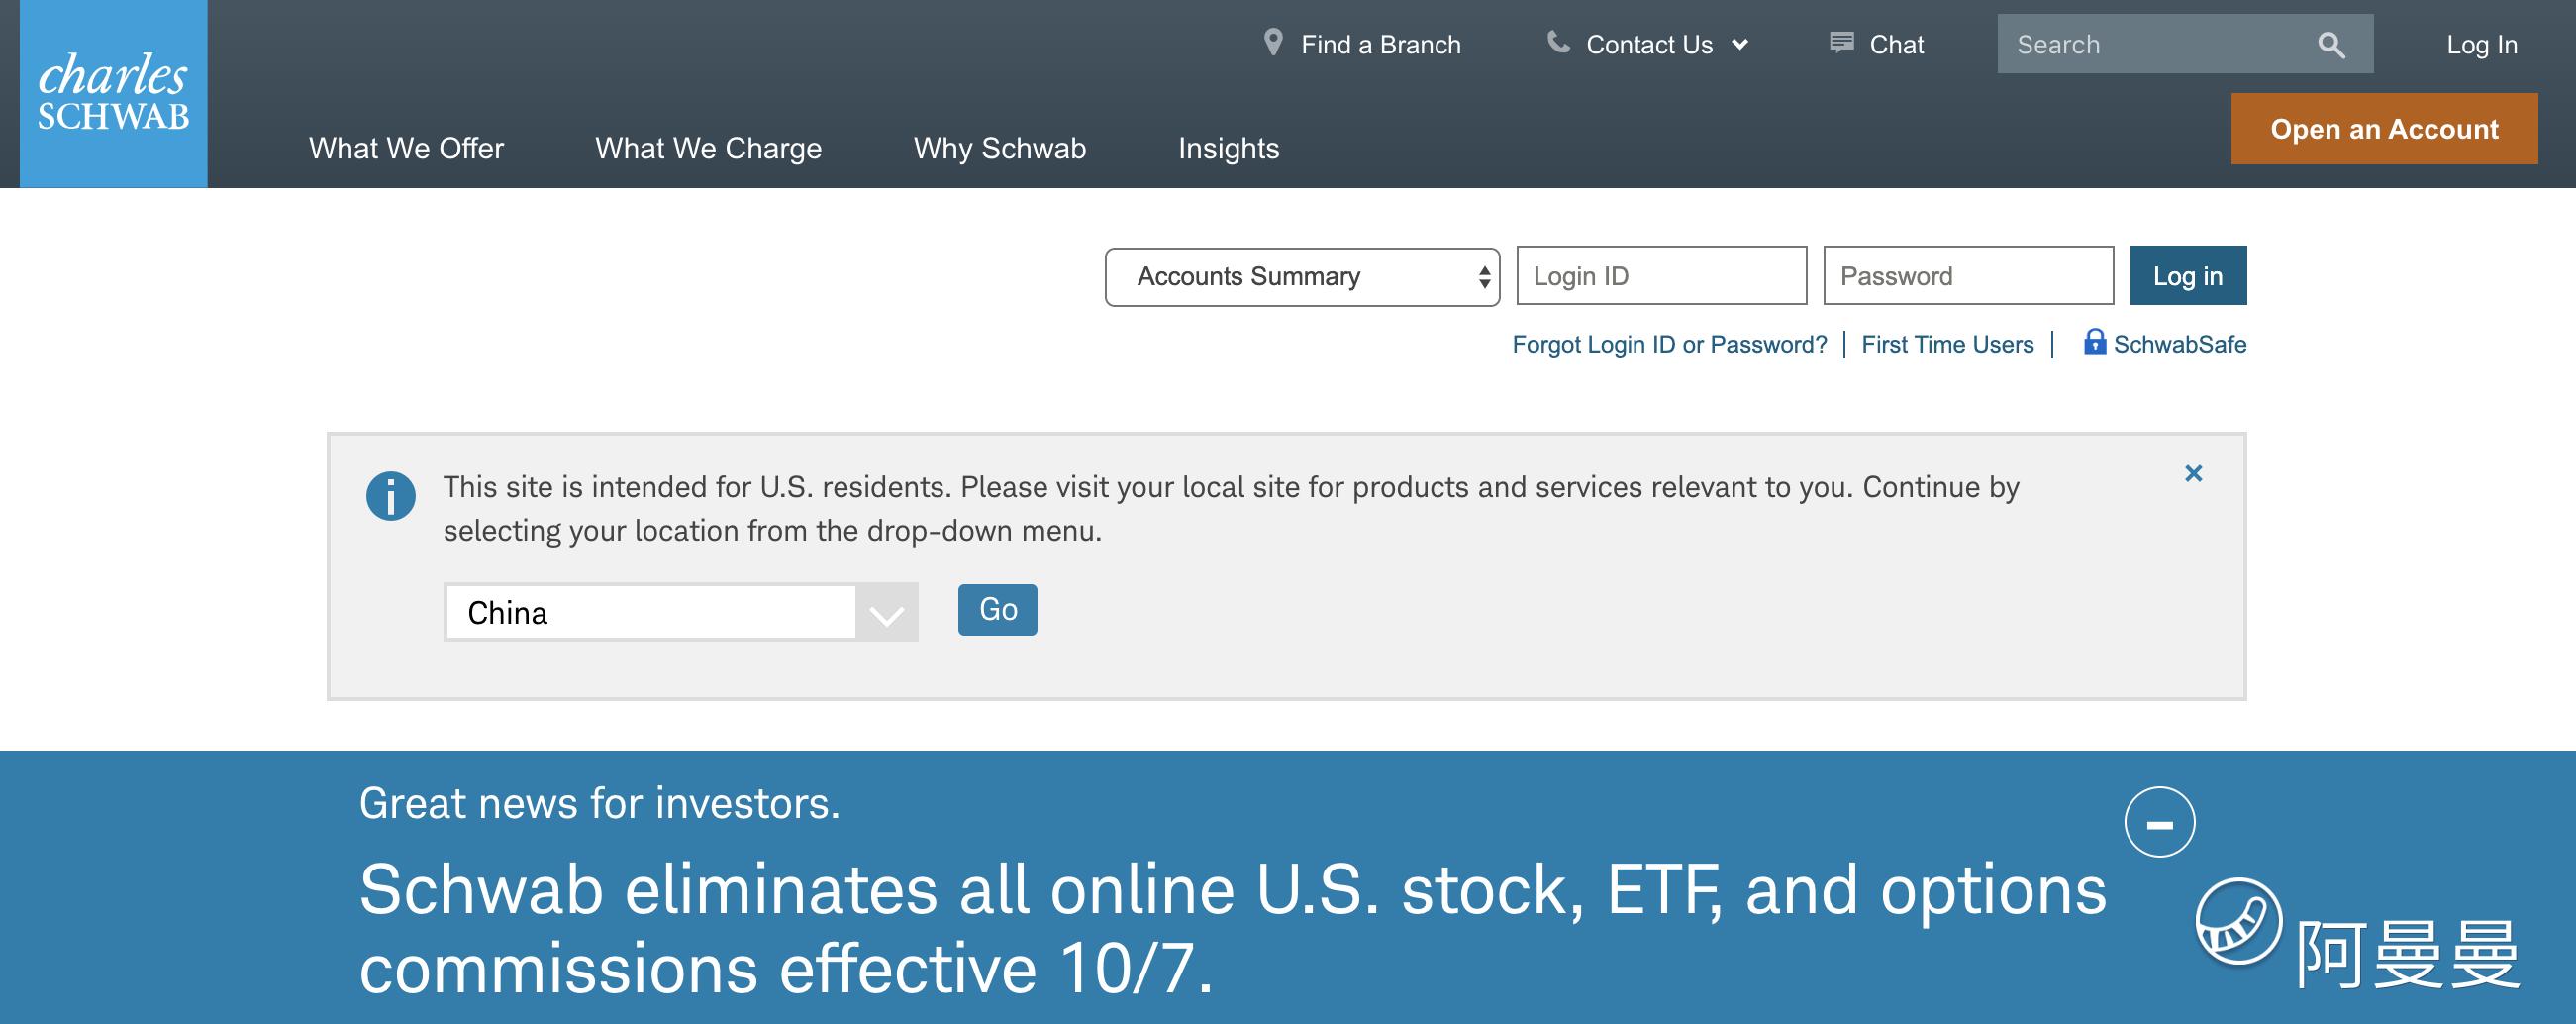The height and width of the screenshot is (1024, 2576).
Task: Click the Charles Schwab logo
Action: pos(113,93)
